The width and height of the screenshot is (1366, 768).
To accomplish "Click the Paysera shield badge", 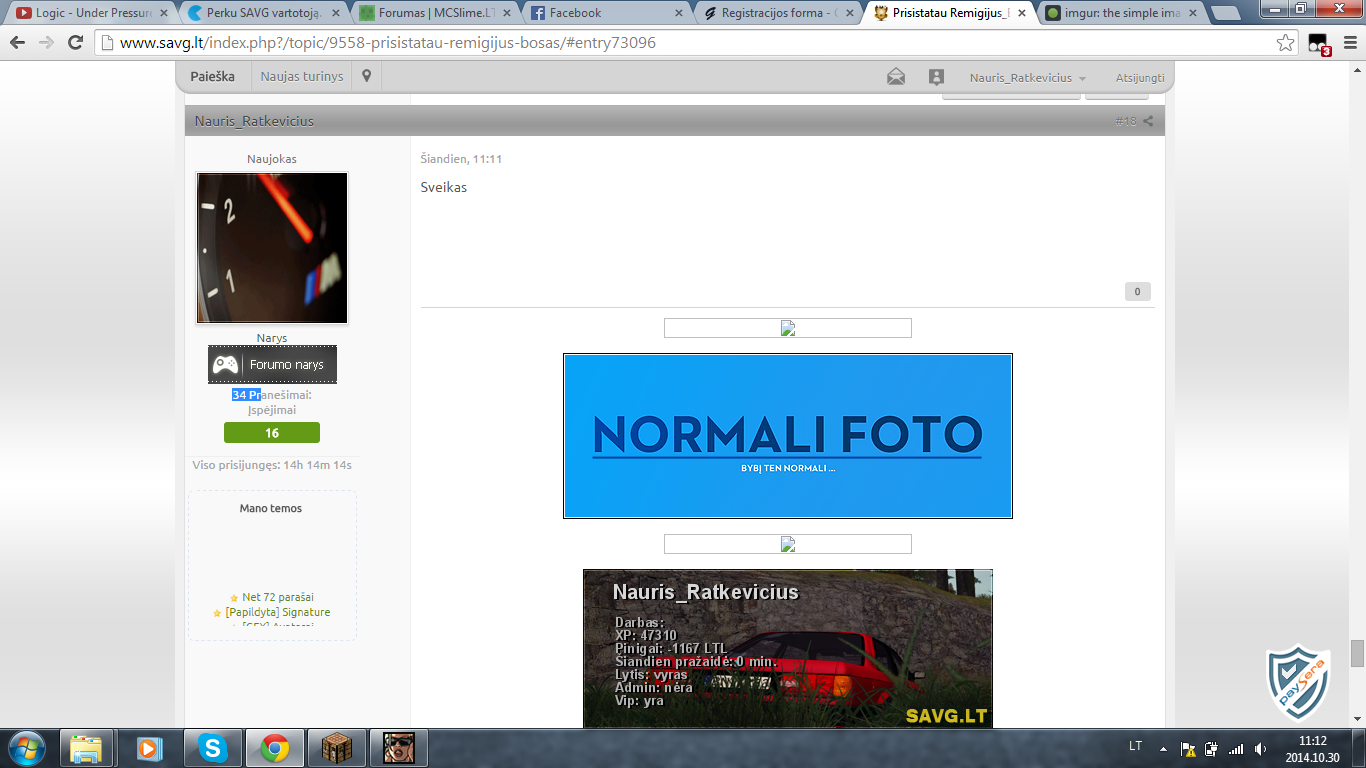I will 1298,682.
